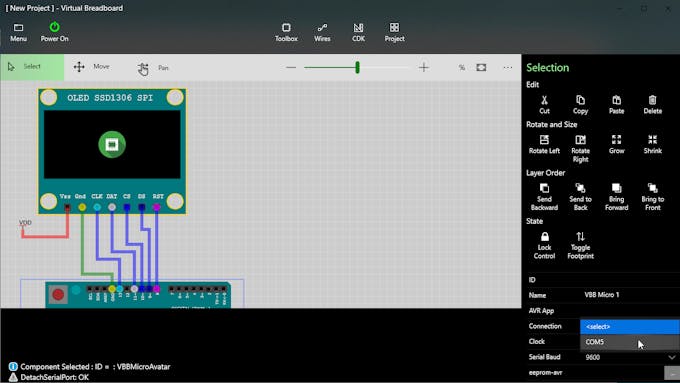This screenshot has width=680, height=383.
Task: Click the zoom out minus icon
Action: tap(291, 67)
